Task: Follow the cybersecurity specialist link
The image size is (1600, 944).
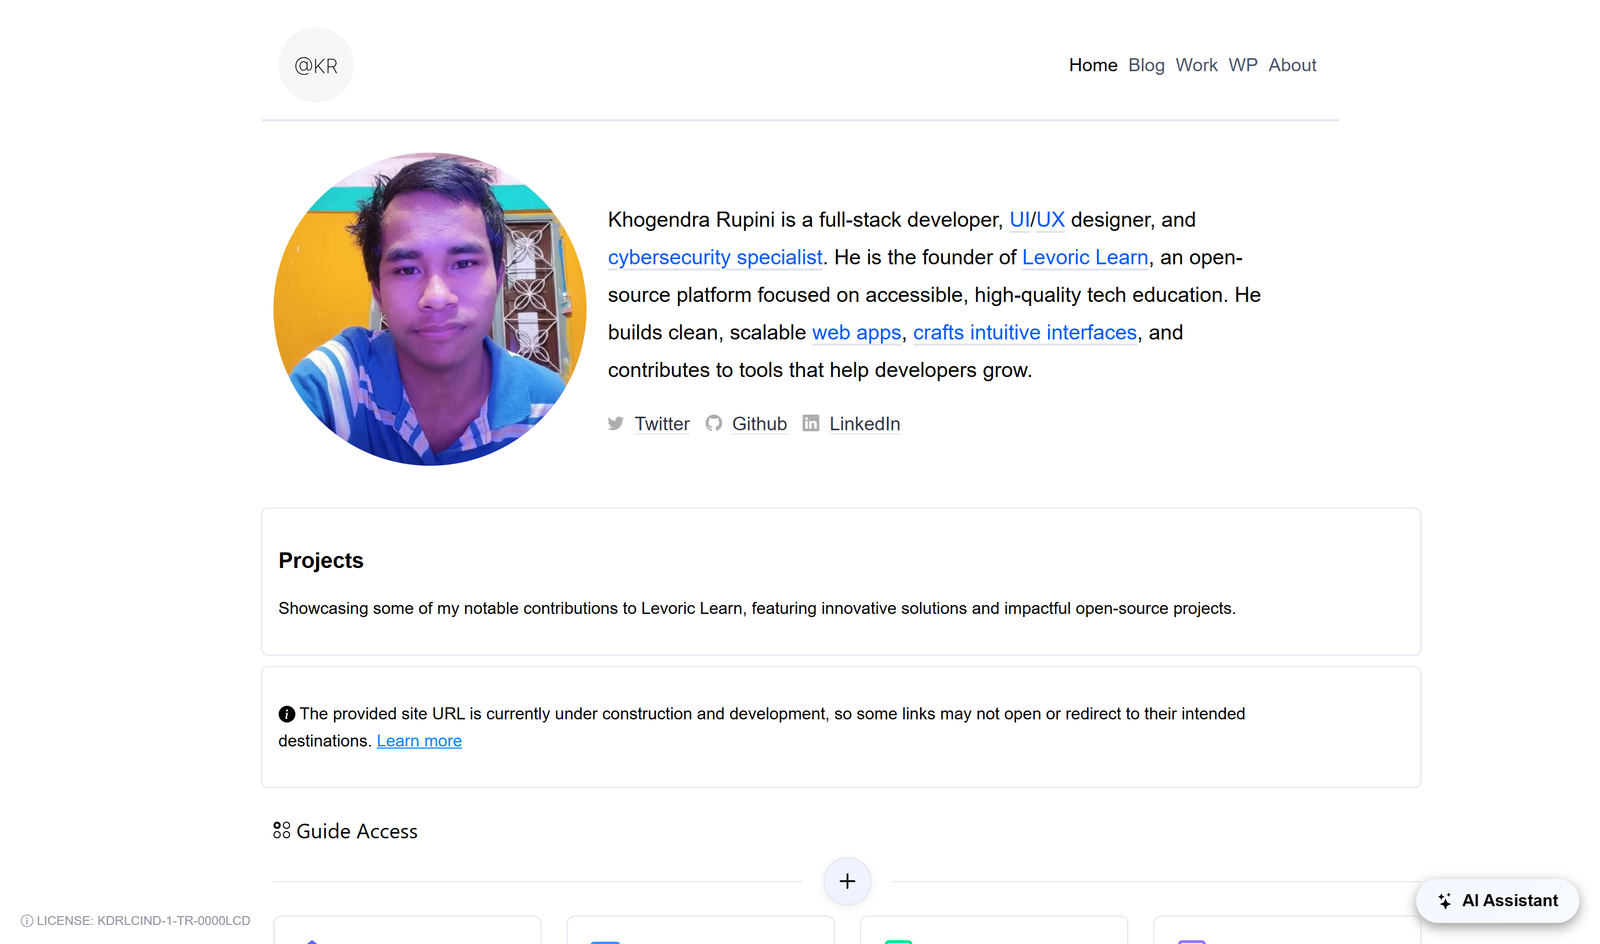Action: (714, 257)
